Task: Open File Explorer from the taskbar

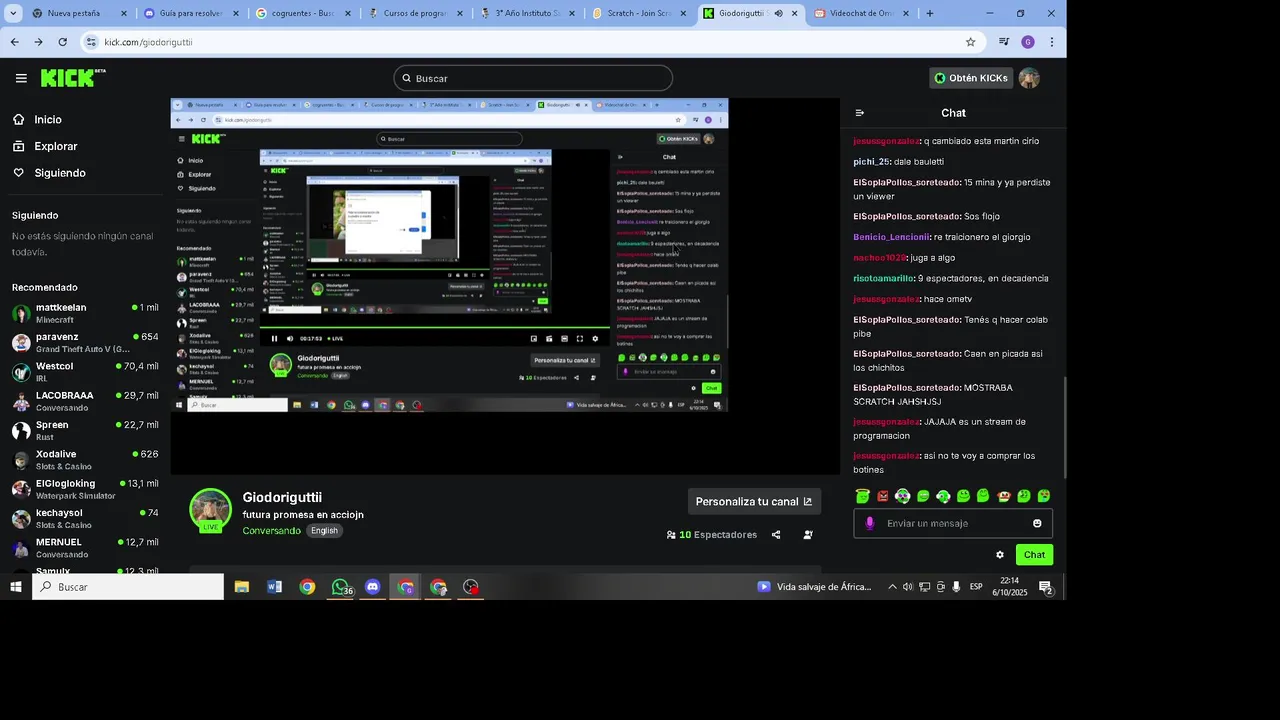Action: (242, 587)
